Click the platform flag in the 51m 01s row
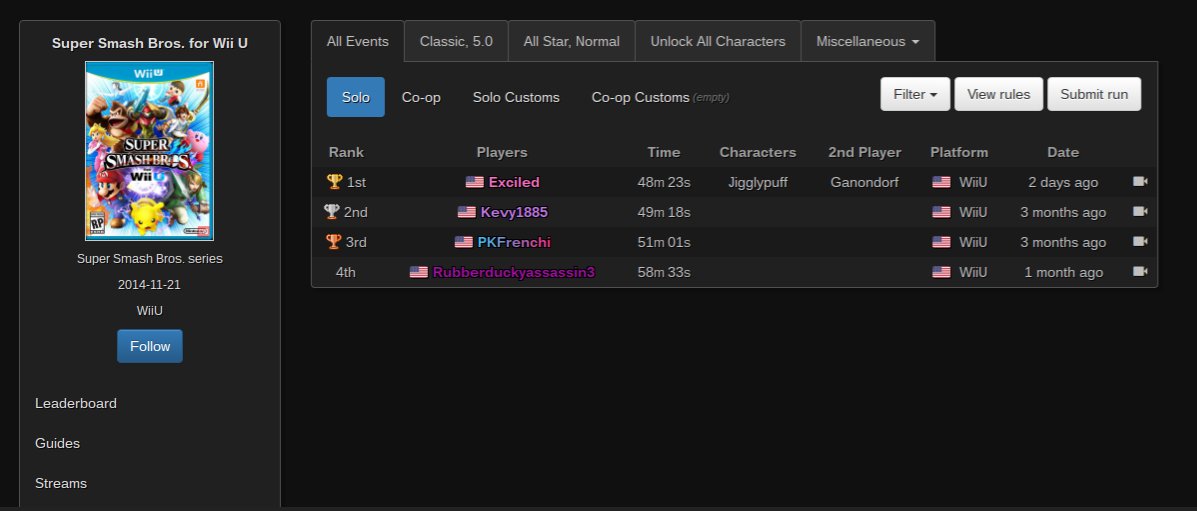Viewport: 1197px width, 511px height. click(x=941, y=241)
